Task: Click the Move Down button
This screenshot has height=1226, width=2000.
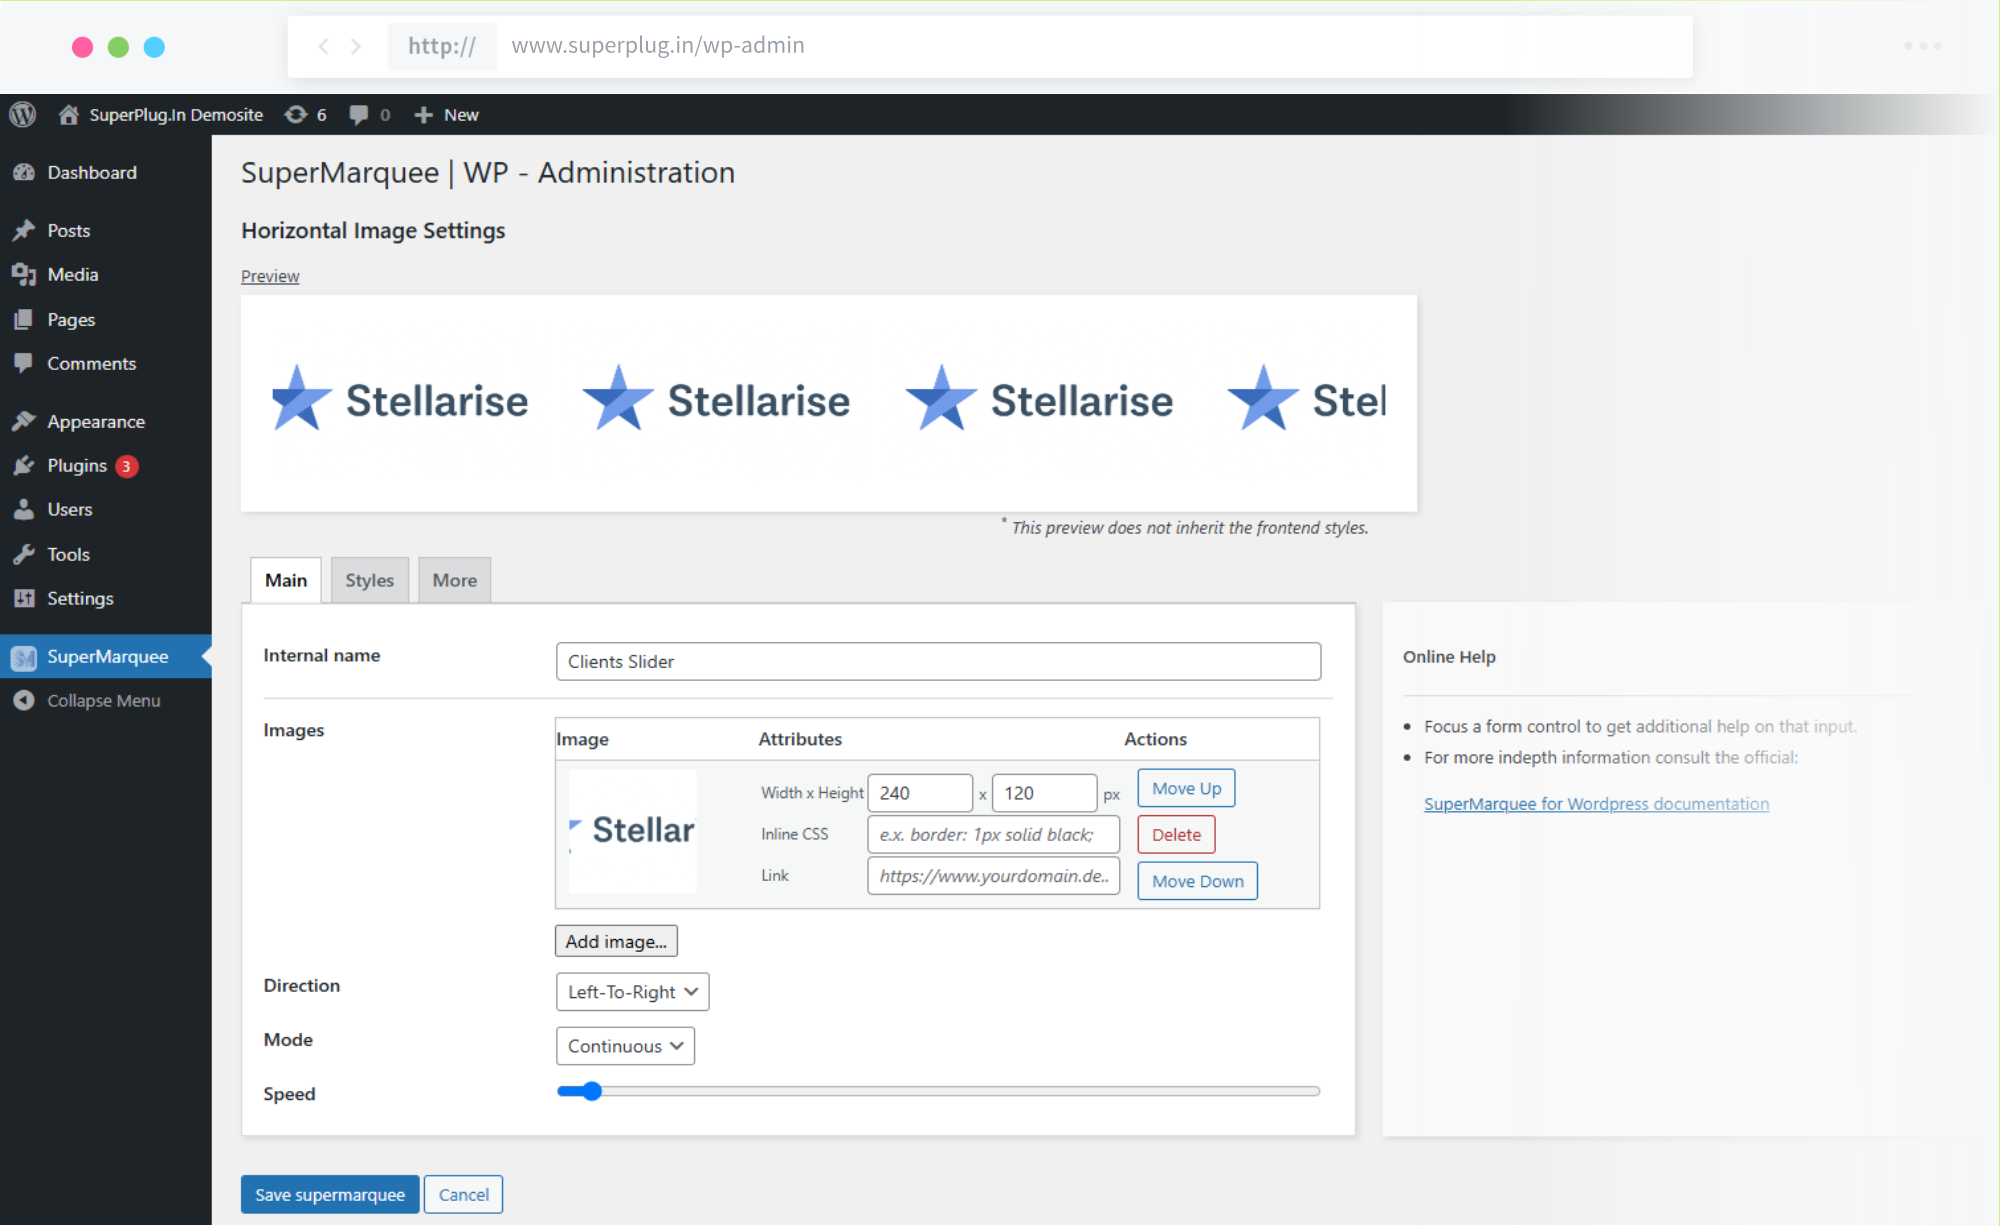Action: pos(1198,881)
